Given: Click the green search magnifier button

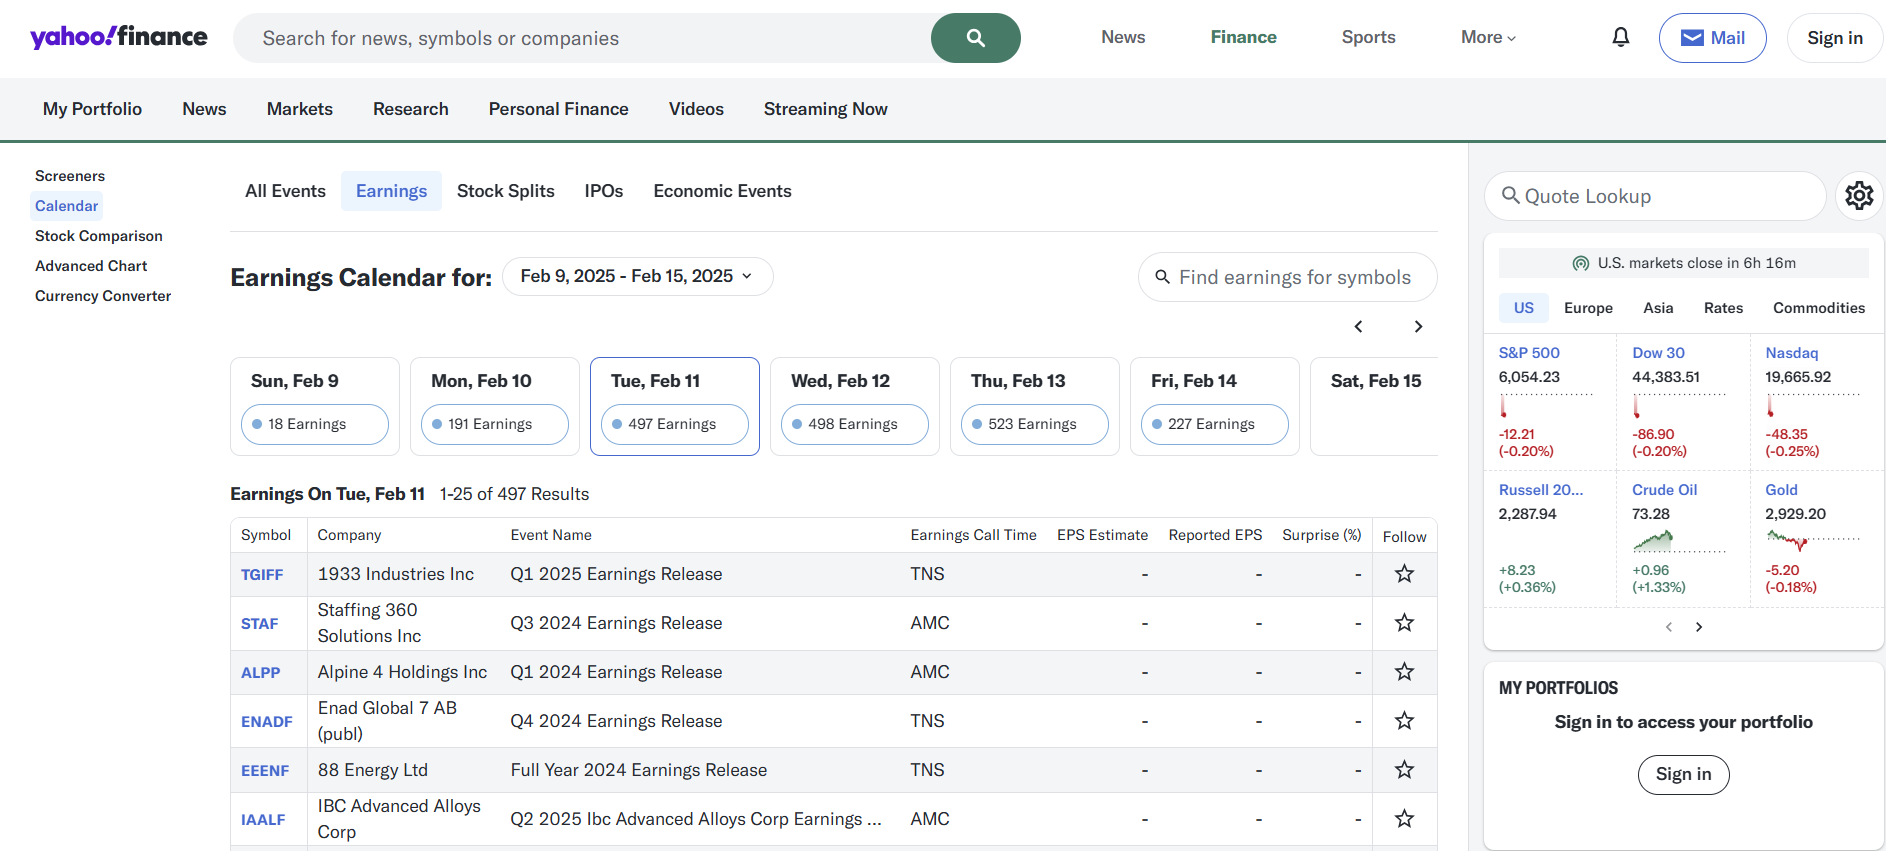Looking at the screenshot, I should tap(975, 38).
